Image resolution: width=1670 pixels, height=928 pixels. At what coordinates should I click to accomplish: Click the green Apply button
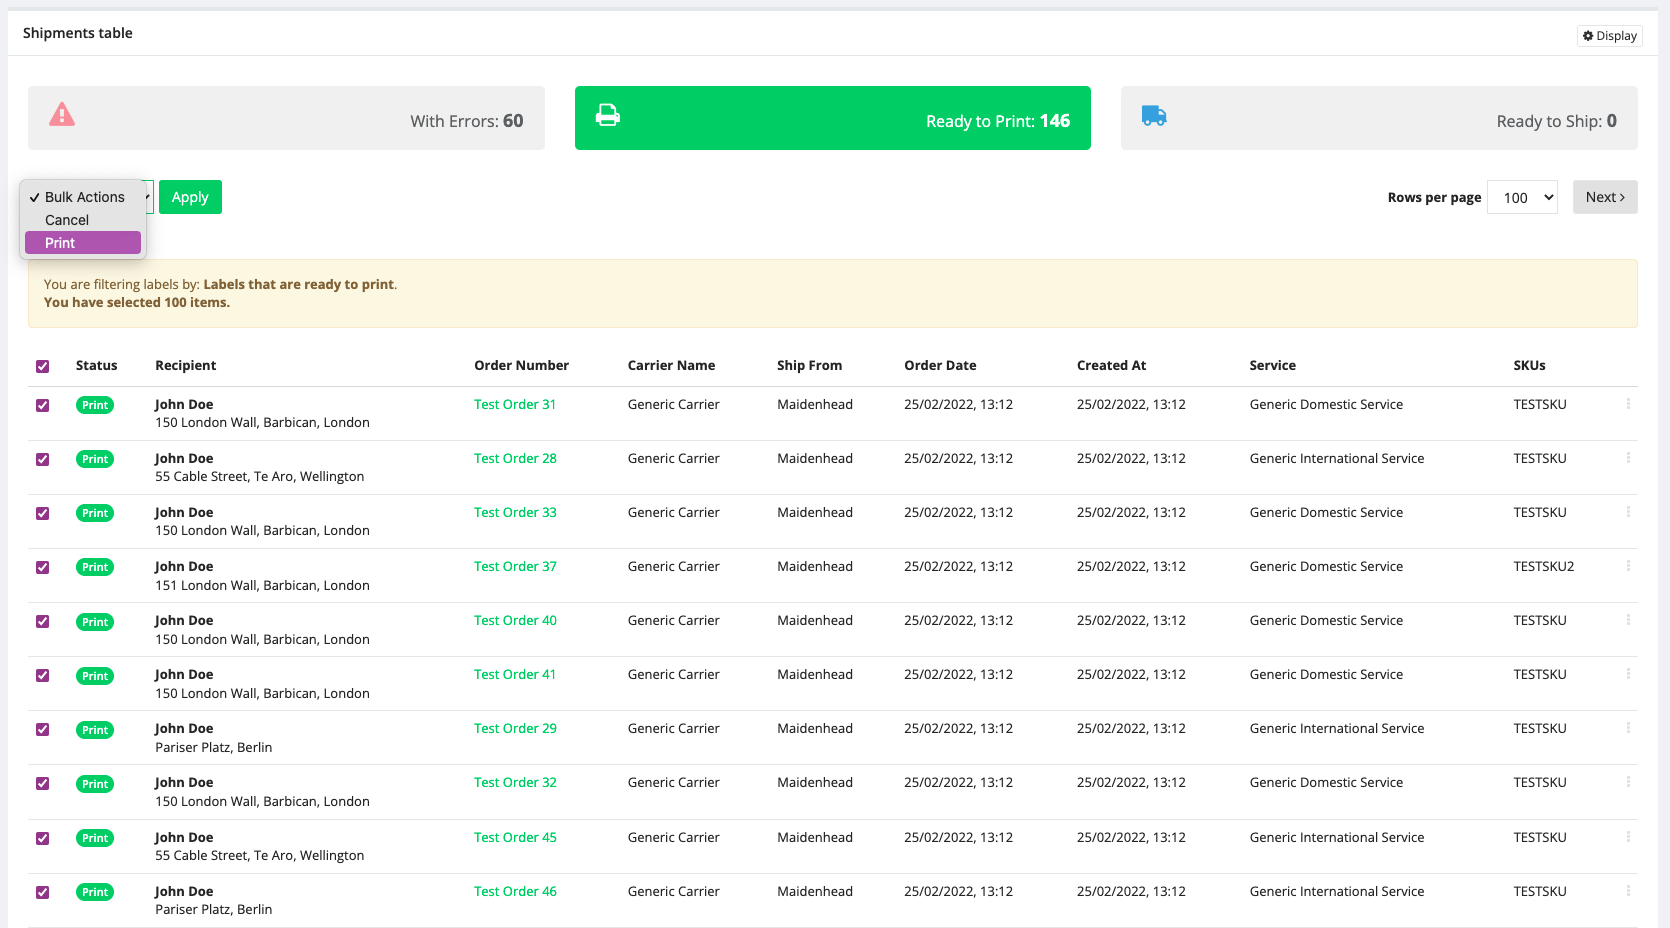[190, 197]
